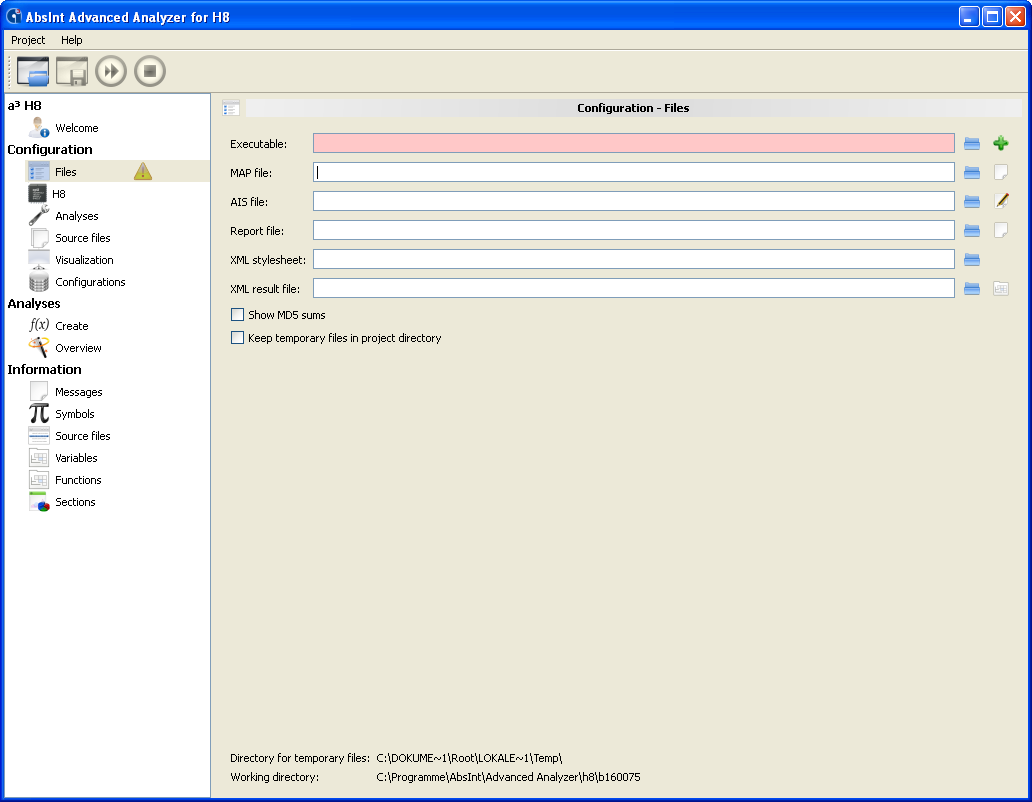Click the Visualization screen icon

coord(39,259)
